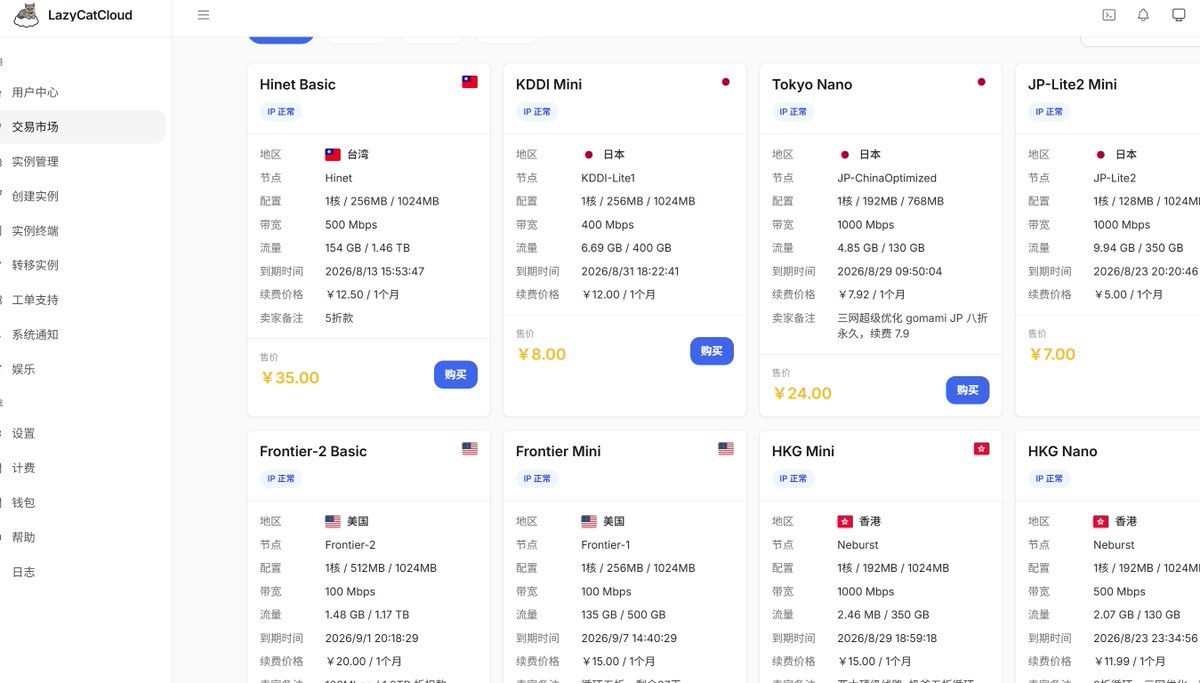This screenshot has height=683, width=1200.
Task: Click the ¥35.00 price on Hinet Basic
Action: point(290,378)
